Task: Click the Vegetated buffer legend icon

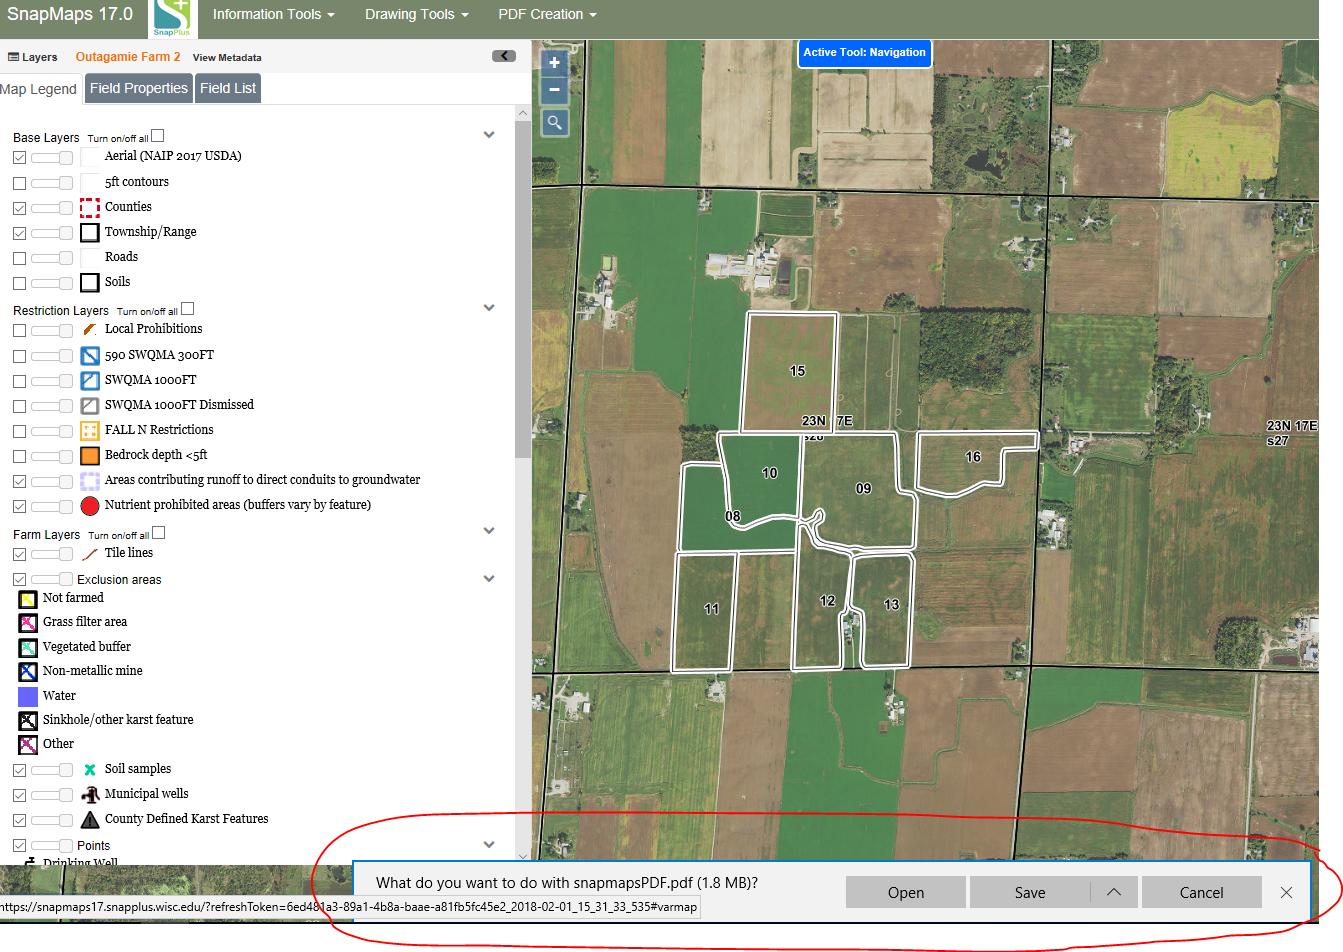Action: point(28,648)
